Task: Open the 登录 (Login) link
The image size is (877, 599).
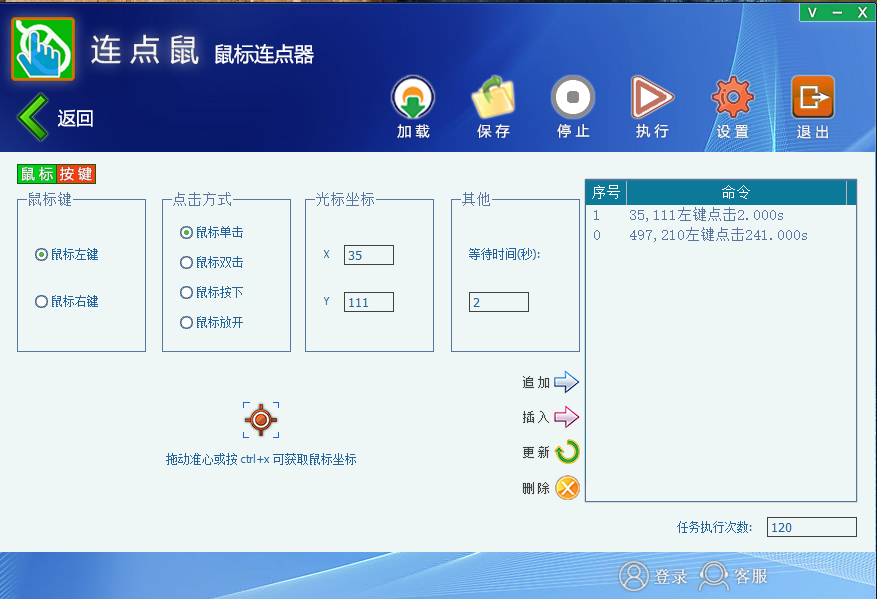Action: (655, 576)
